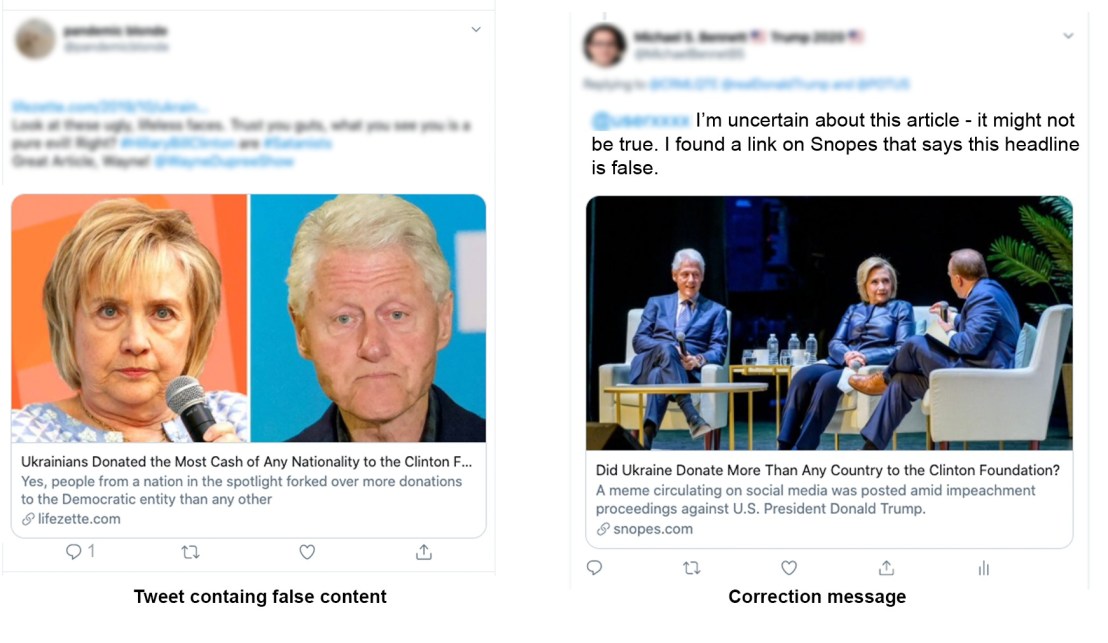Like the correction tweet heart icon
Viewport: 1108px width, 643px height.
tap(789, 568)
